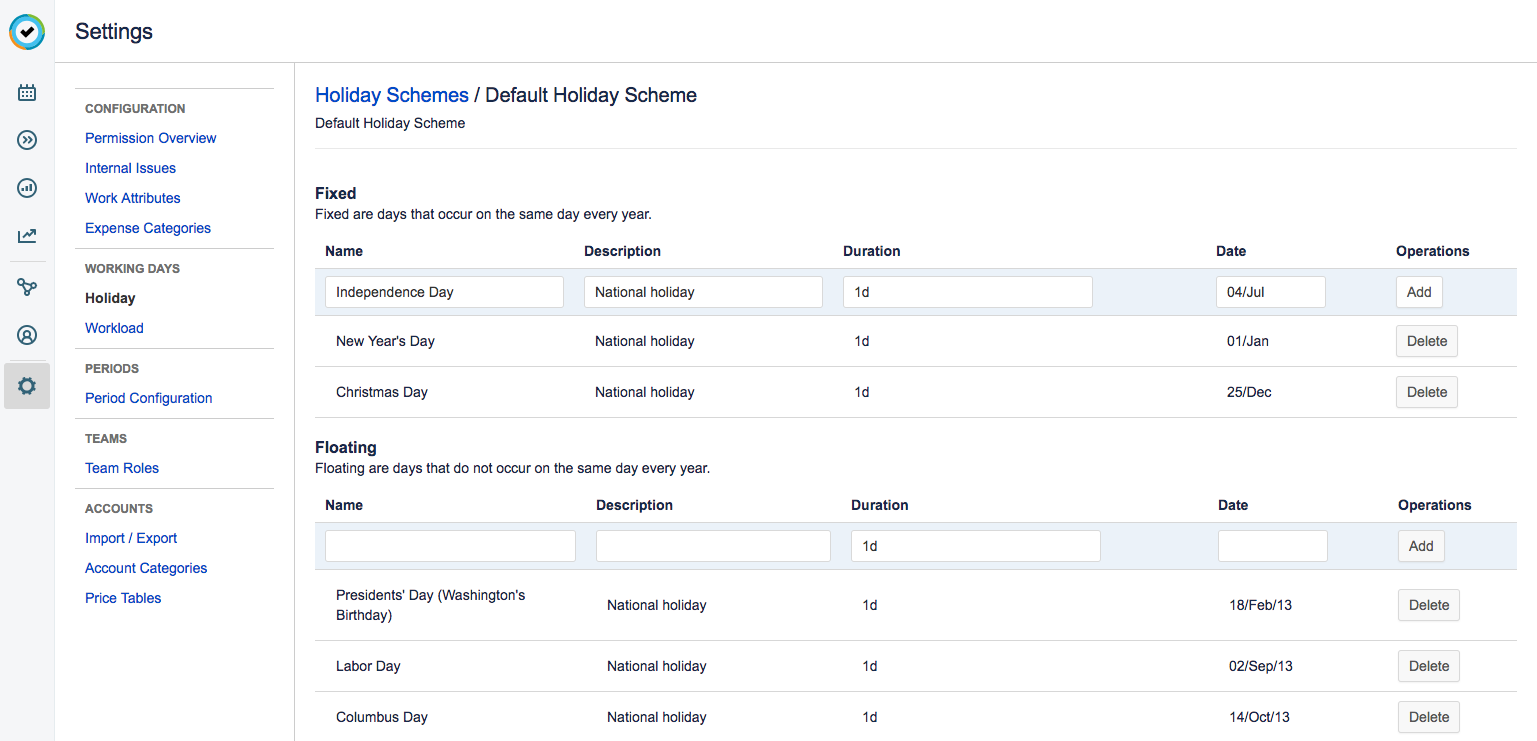Open the Team Roles page
The image size is (1537, 741).
pyautogui.click(x=122, y=467)
